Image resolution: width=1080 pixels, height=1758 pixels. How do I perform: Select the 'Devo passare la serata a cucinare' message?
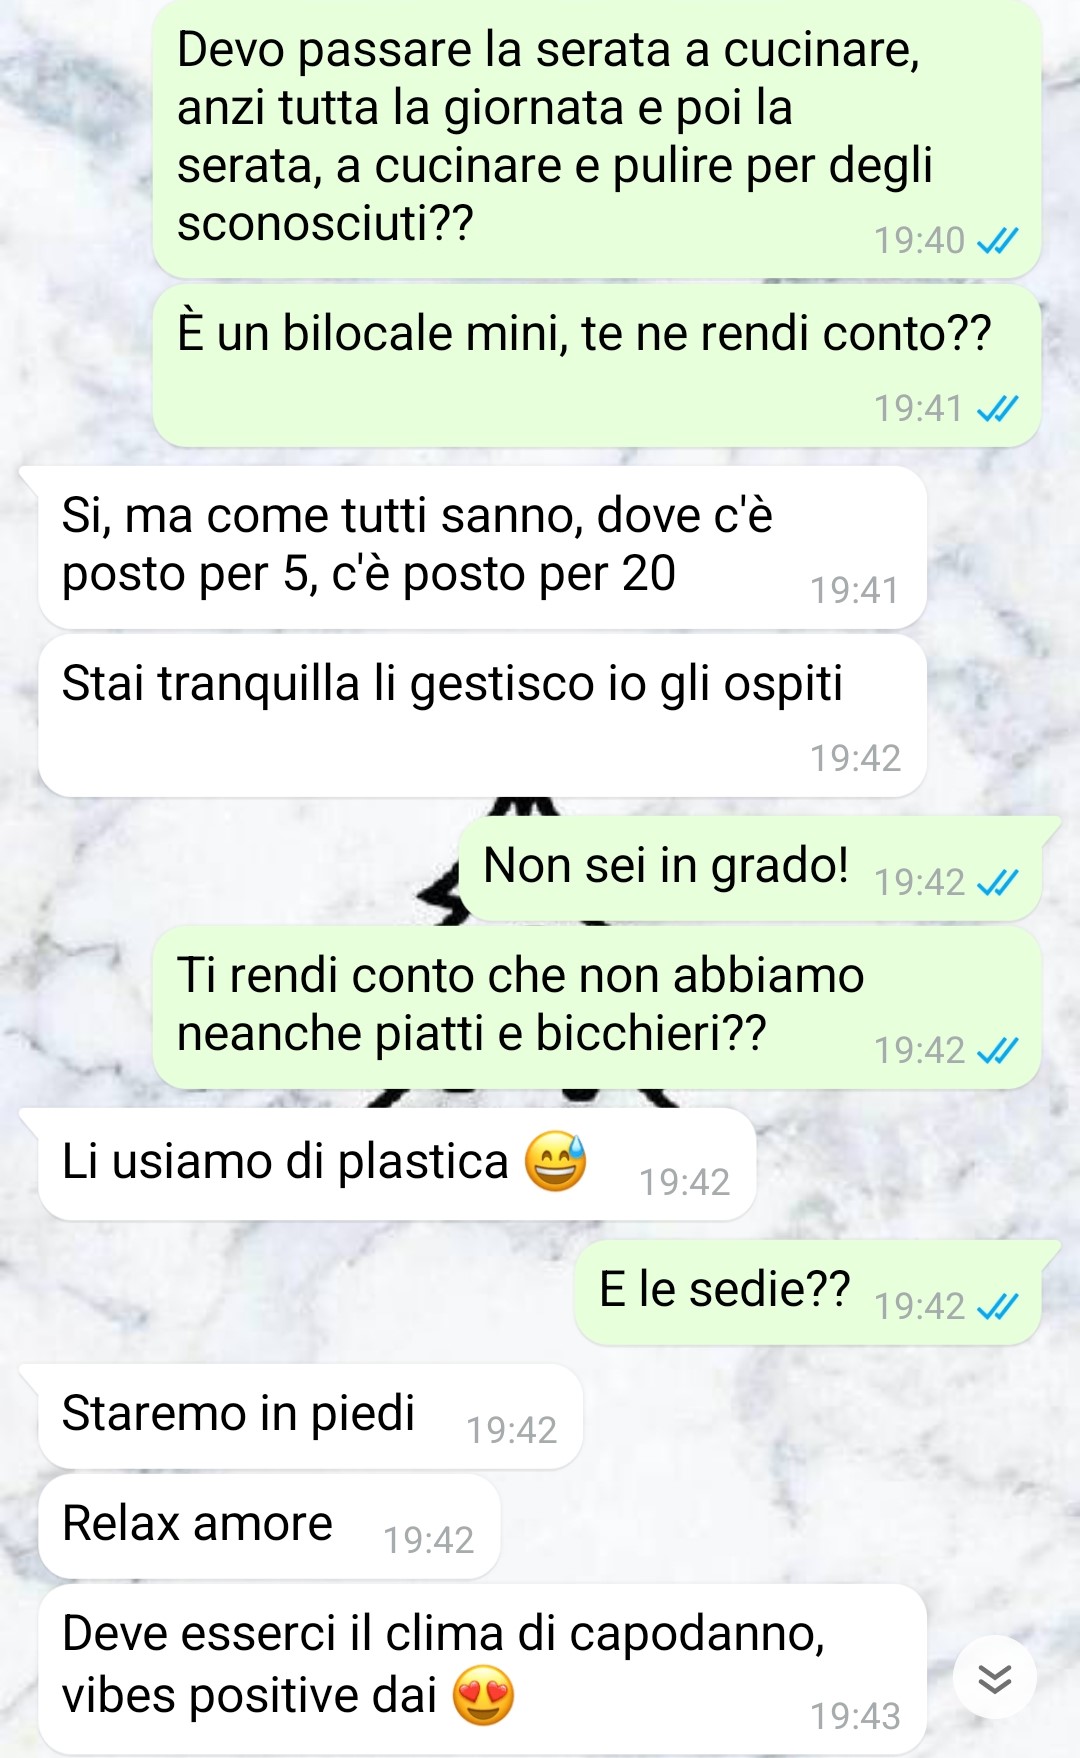(597, 140)
